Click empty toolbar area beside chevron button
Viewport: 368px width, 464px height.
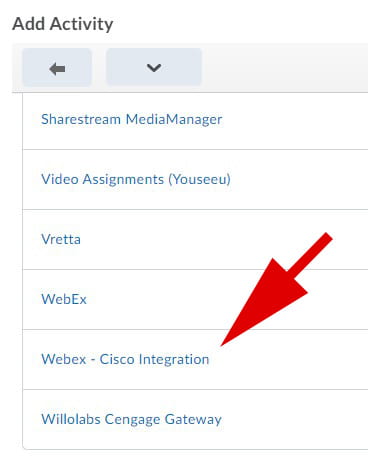283,68
